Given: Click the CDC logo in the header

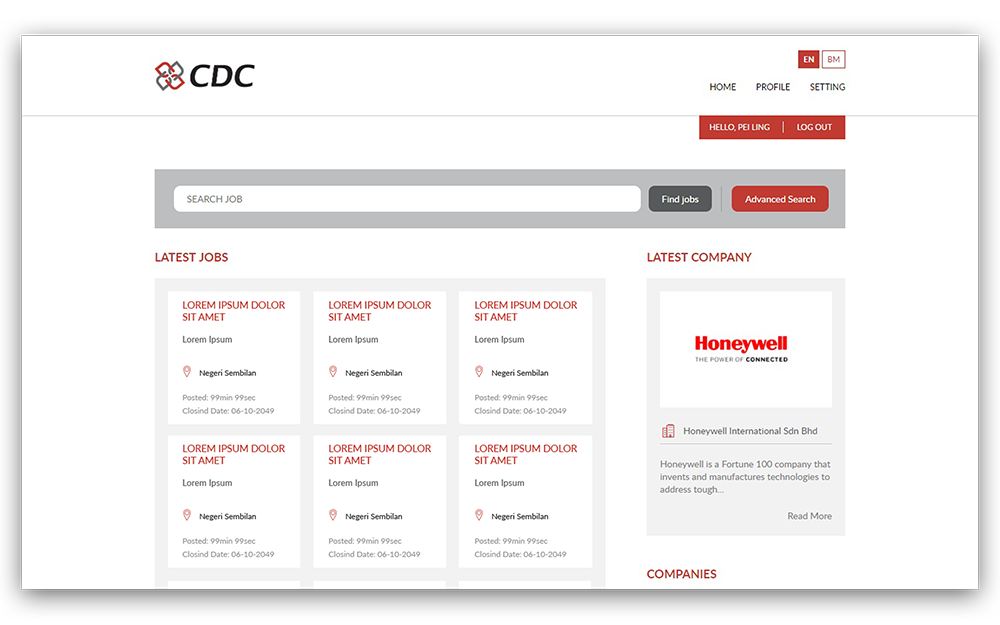Looking at the screenshot, I should [205, 75].
